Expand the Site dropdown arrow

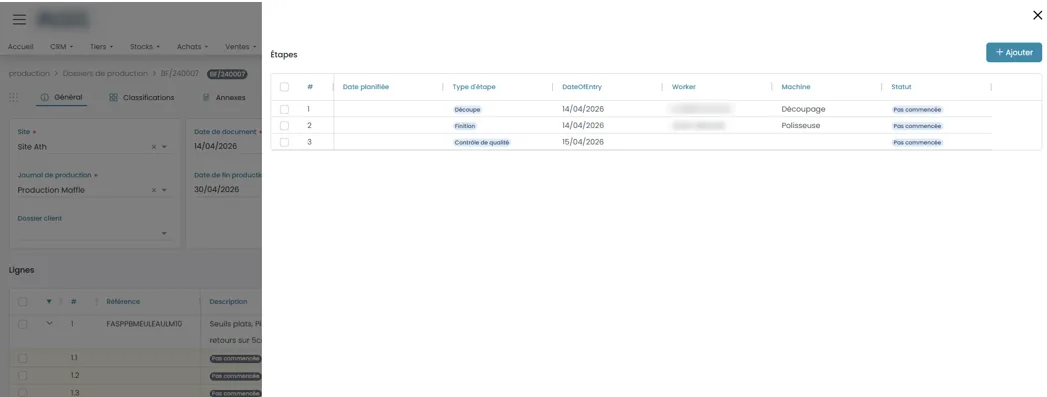click(x=164, y=147)
